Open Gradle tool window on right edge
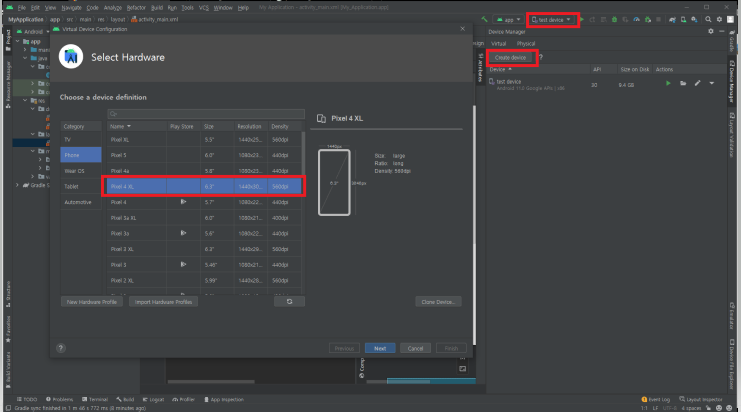 732,42
